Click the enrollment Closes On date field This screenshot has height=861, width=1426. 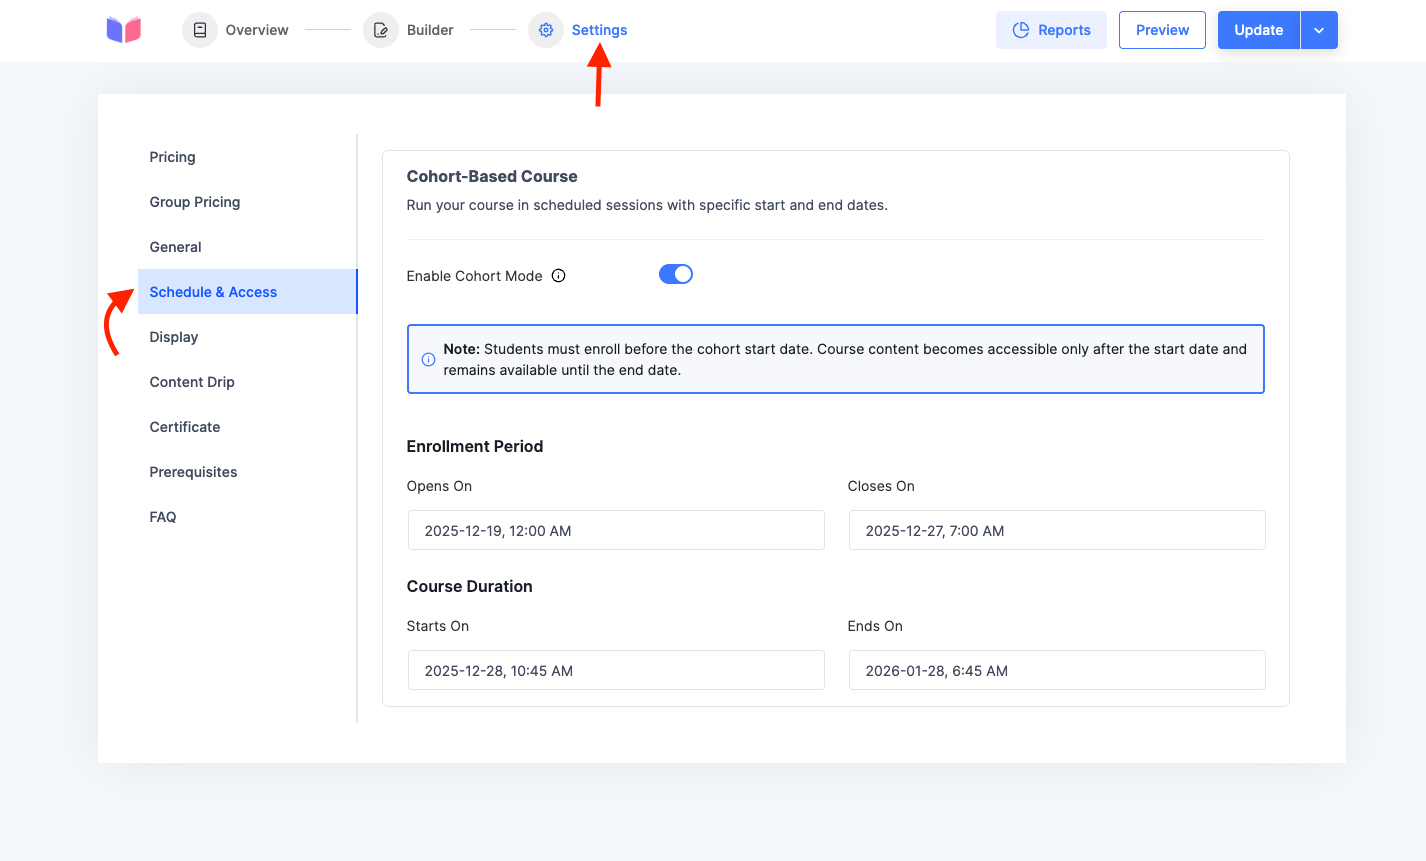click(x=1057, y=530)
